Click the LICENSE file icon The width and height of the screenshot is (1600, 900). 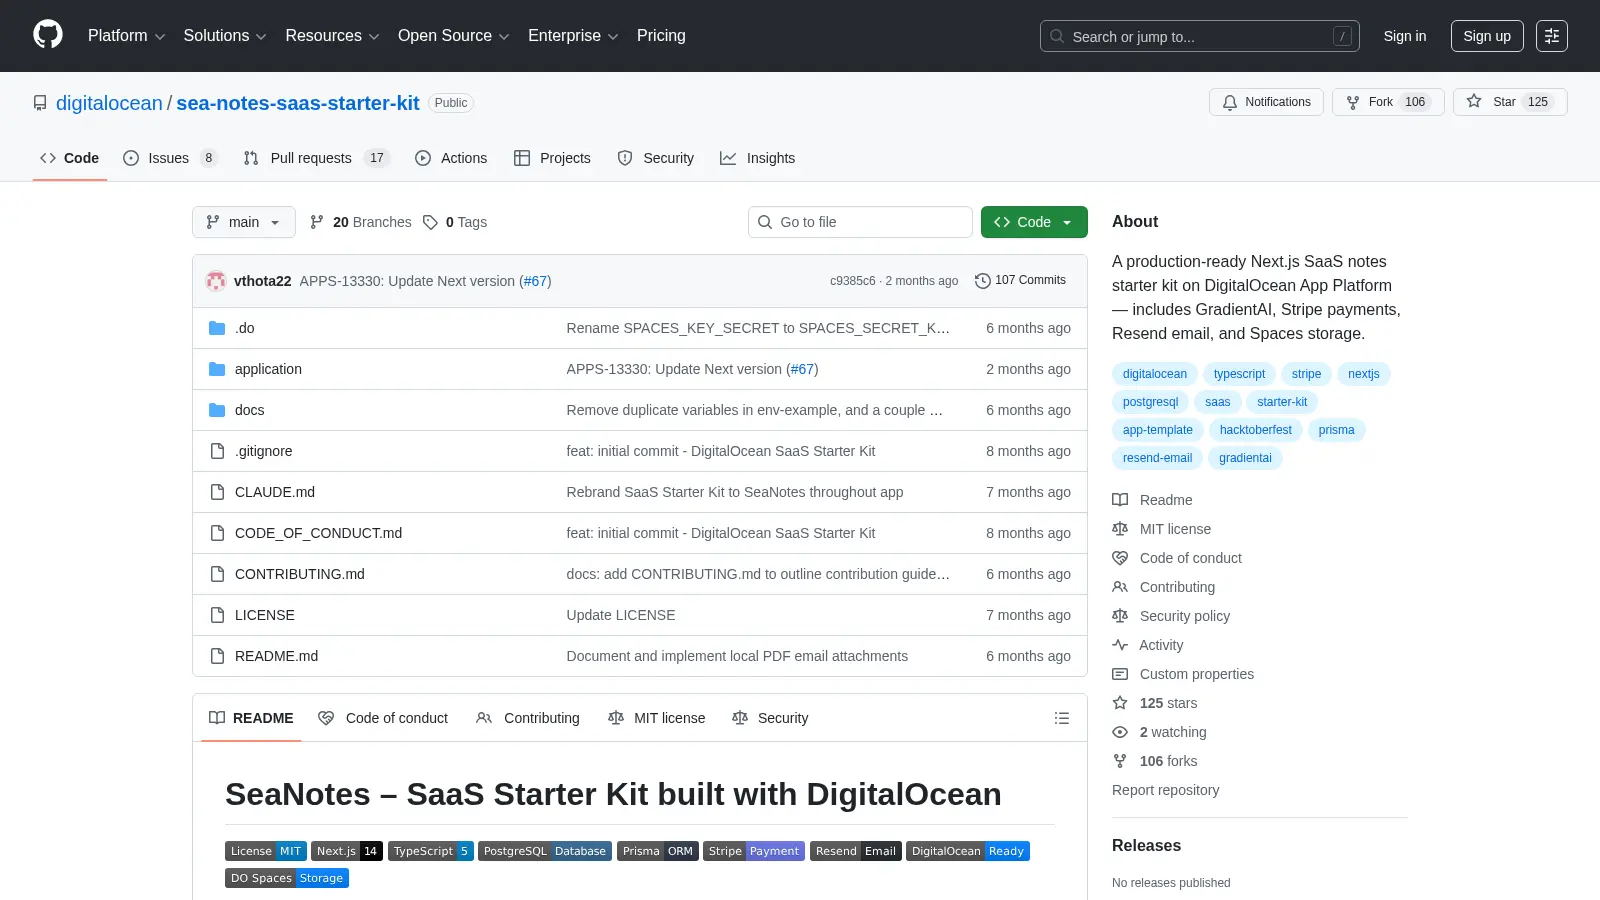(x=217, y=615)
